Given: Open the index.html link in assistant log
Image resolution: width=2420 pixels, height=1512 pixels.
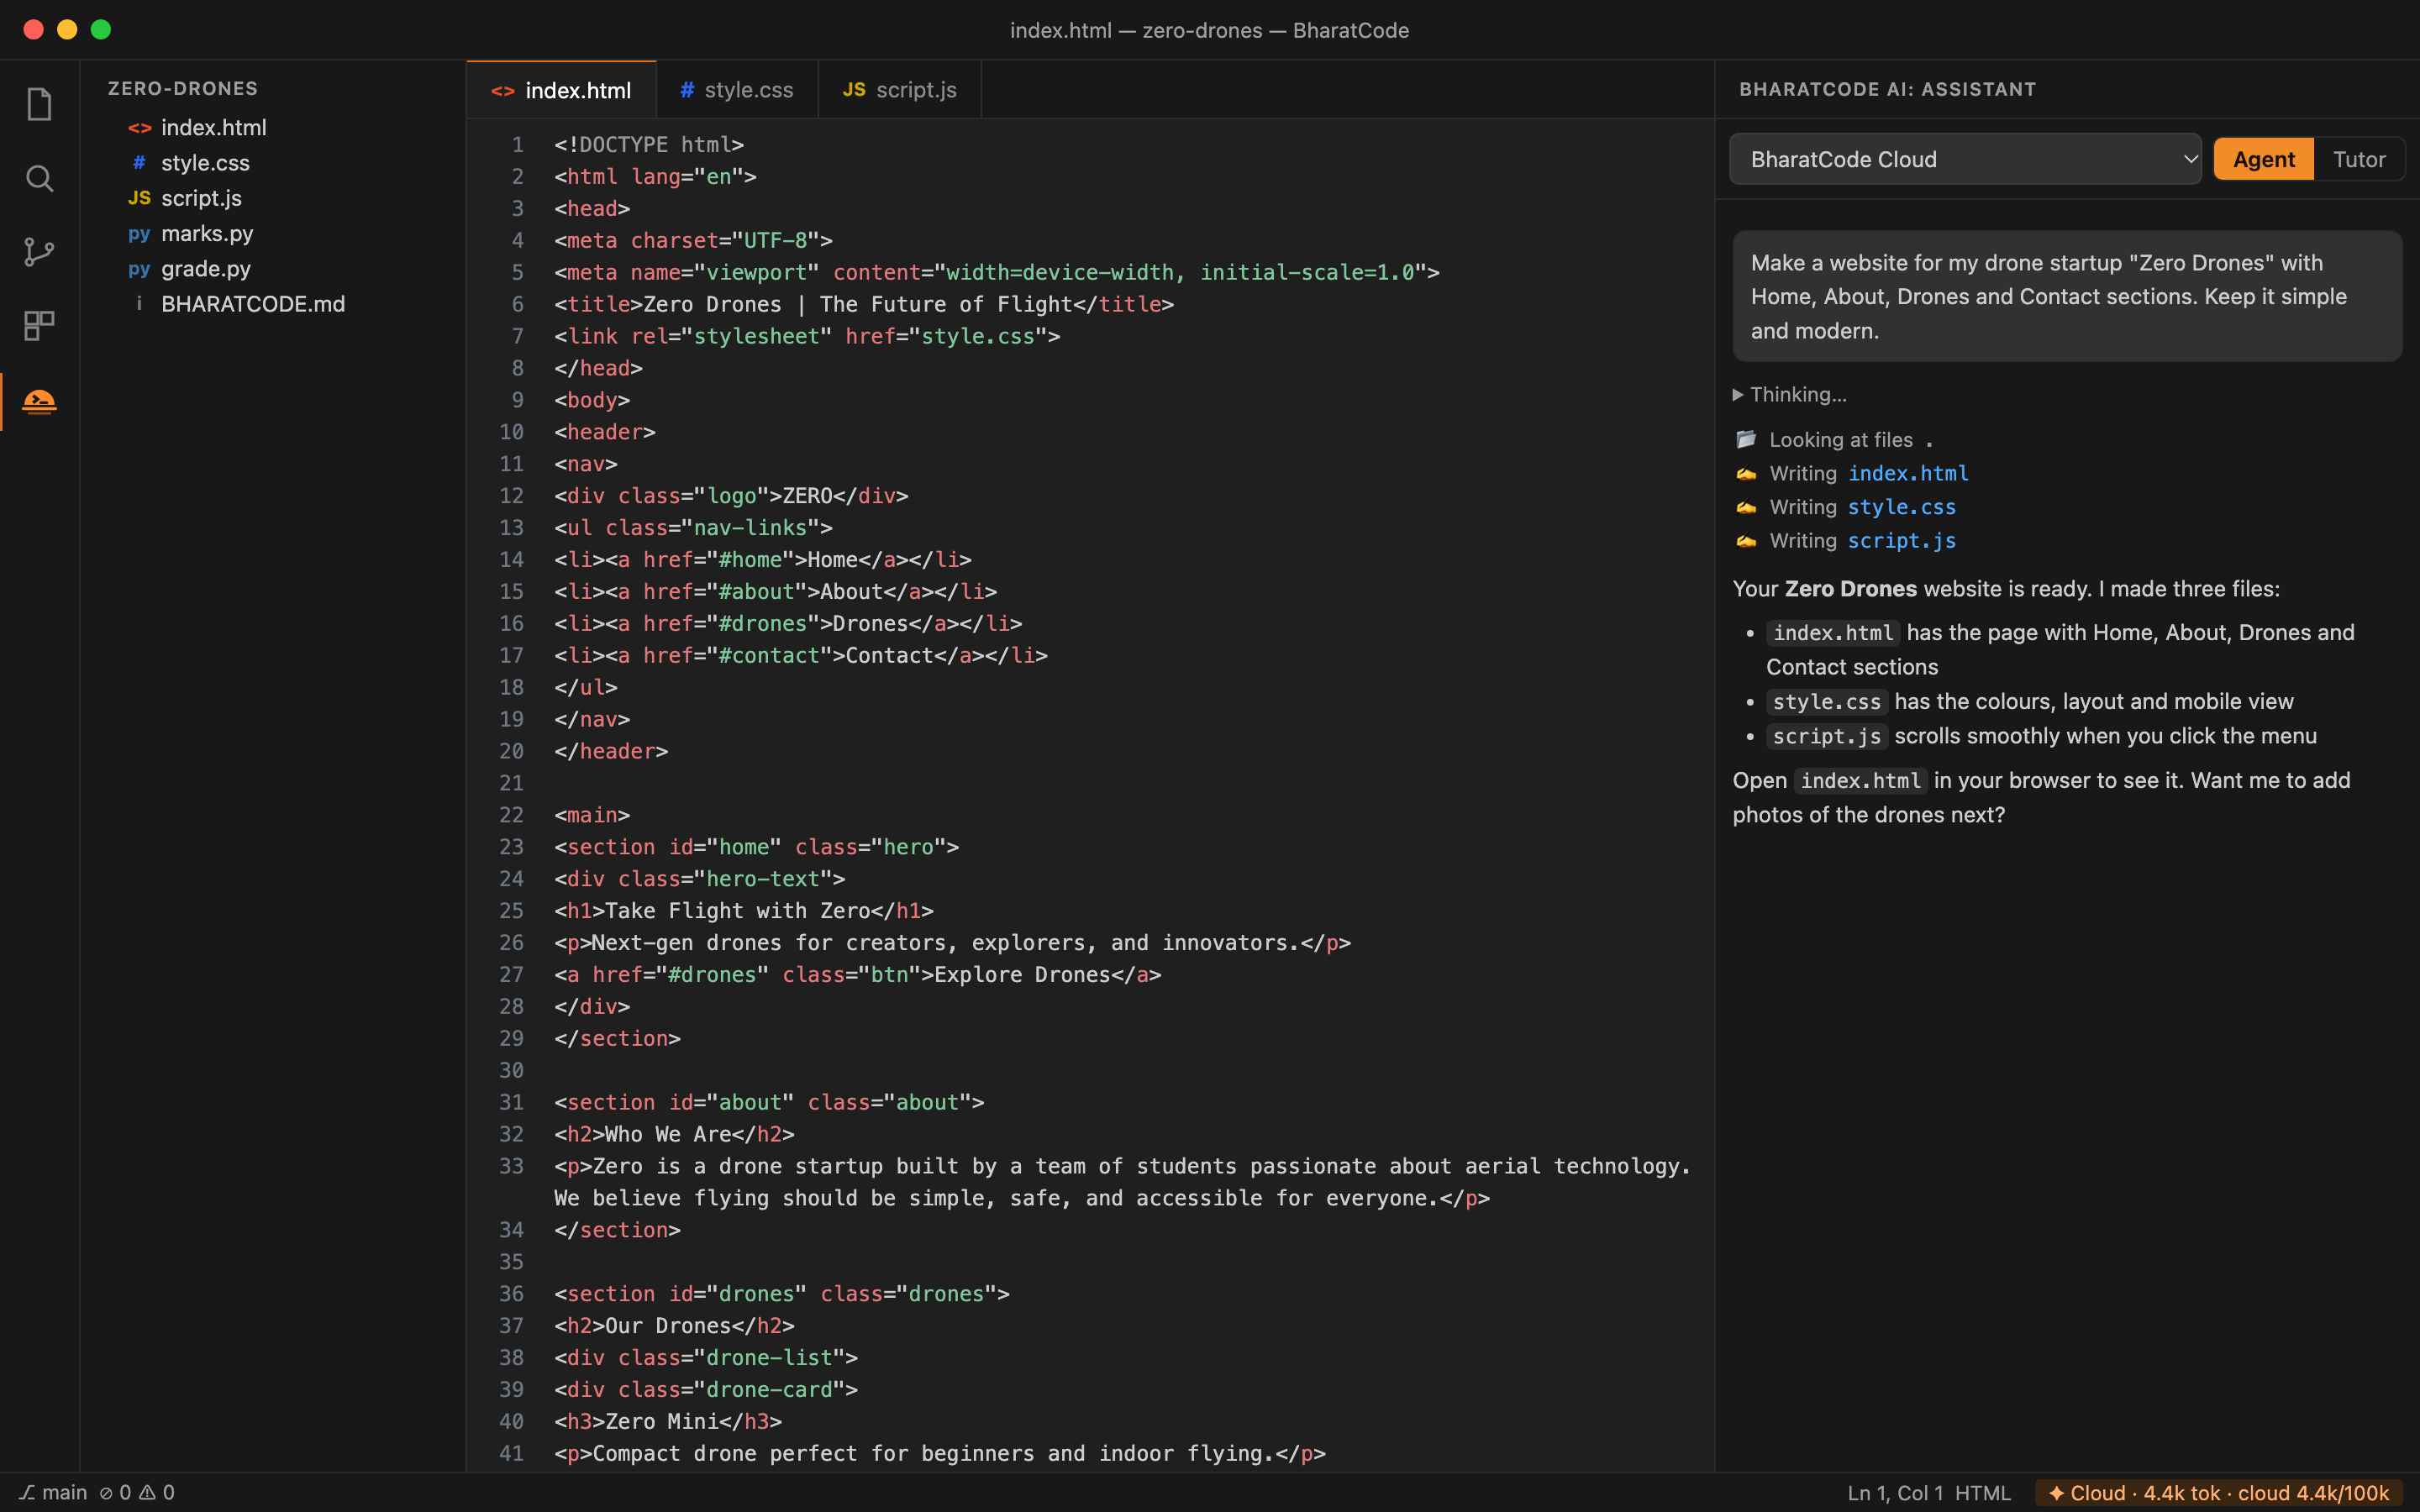Looking at the screenshot, I should [x=1908, y=473].
